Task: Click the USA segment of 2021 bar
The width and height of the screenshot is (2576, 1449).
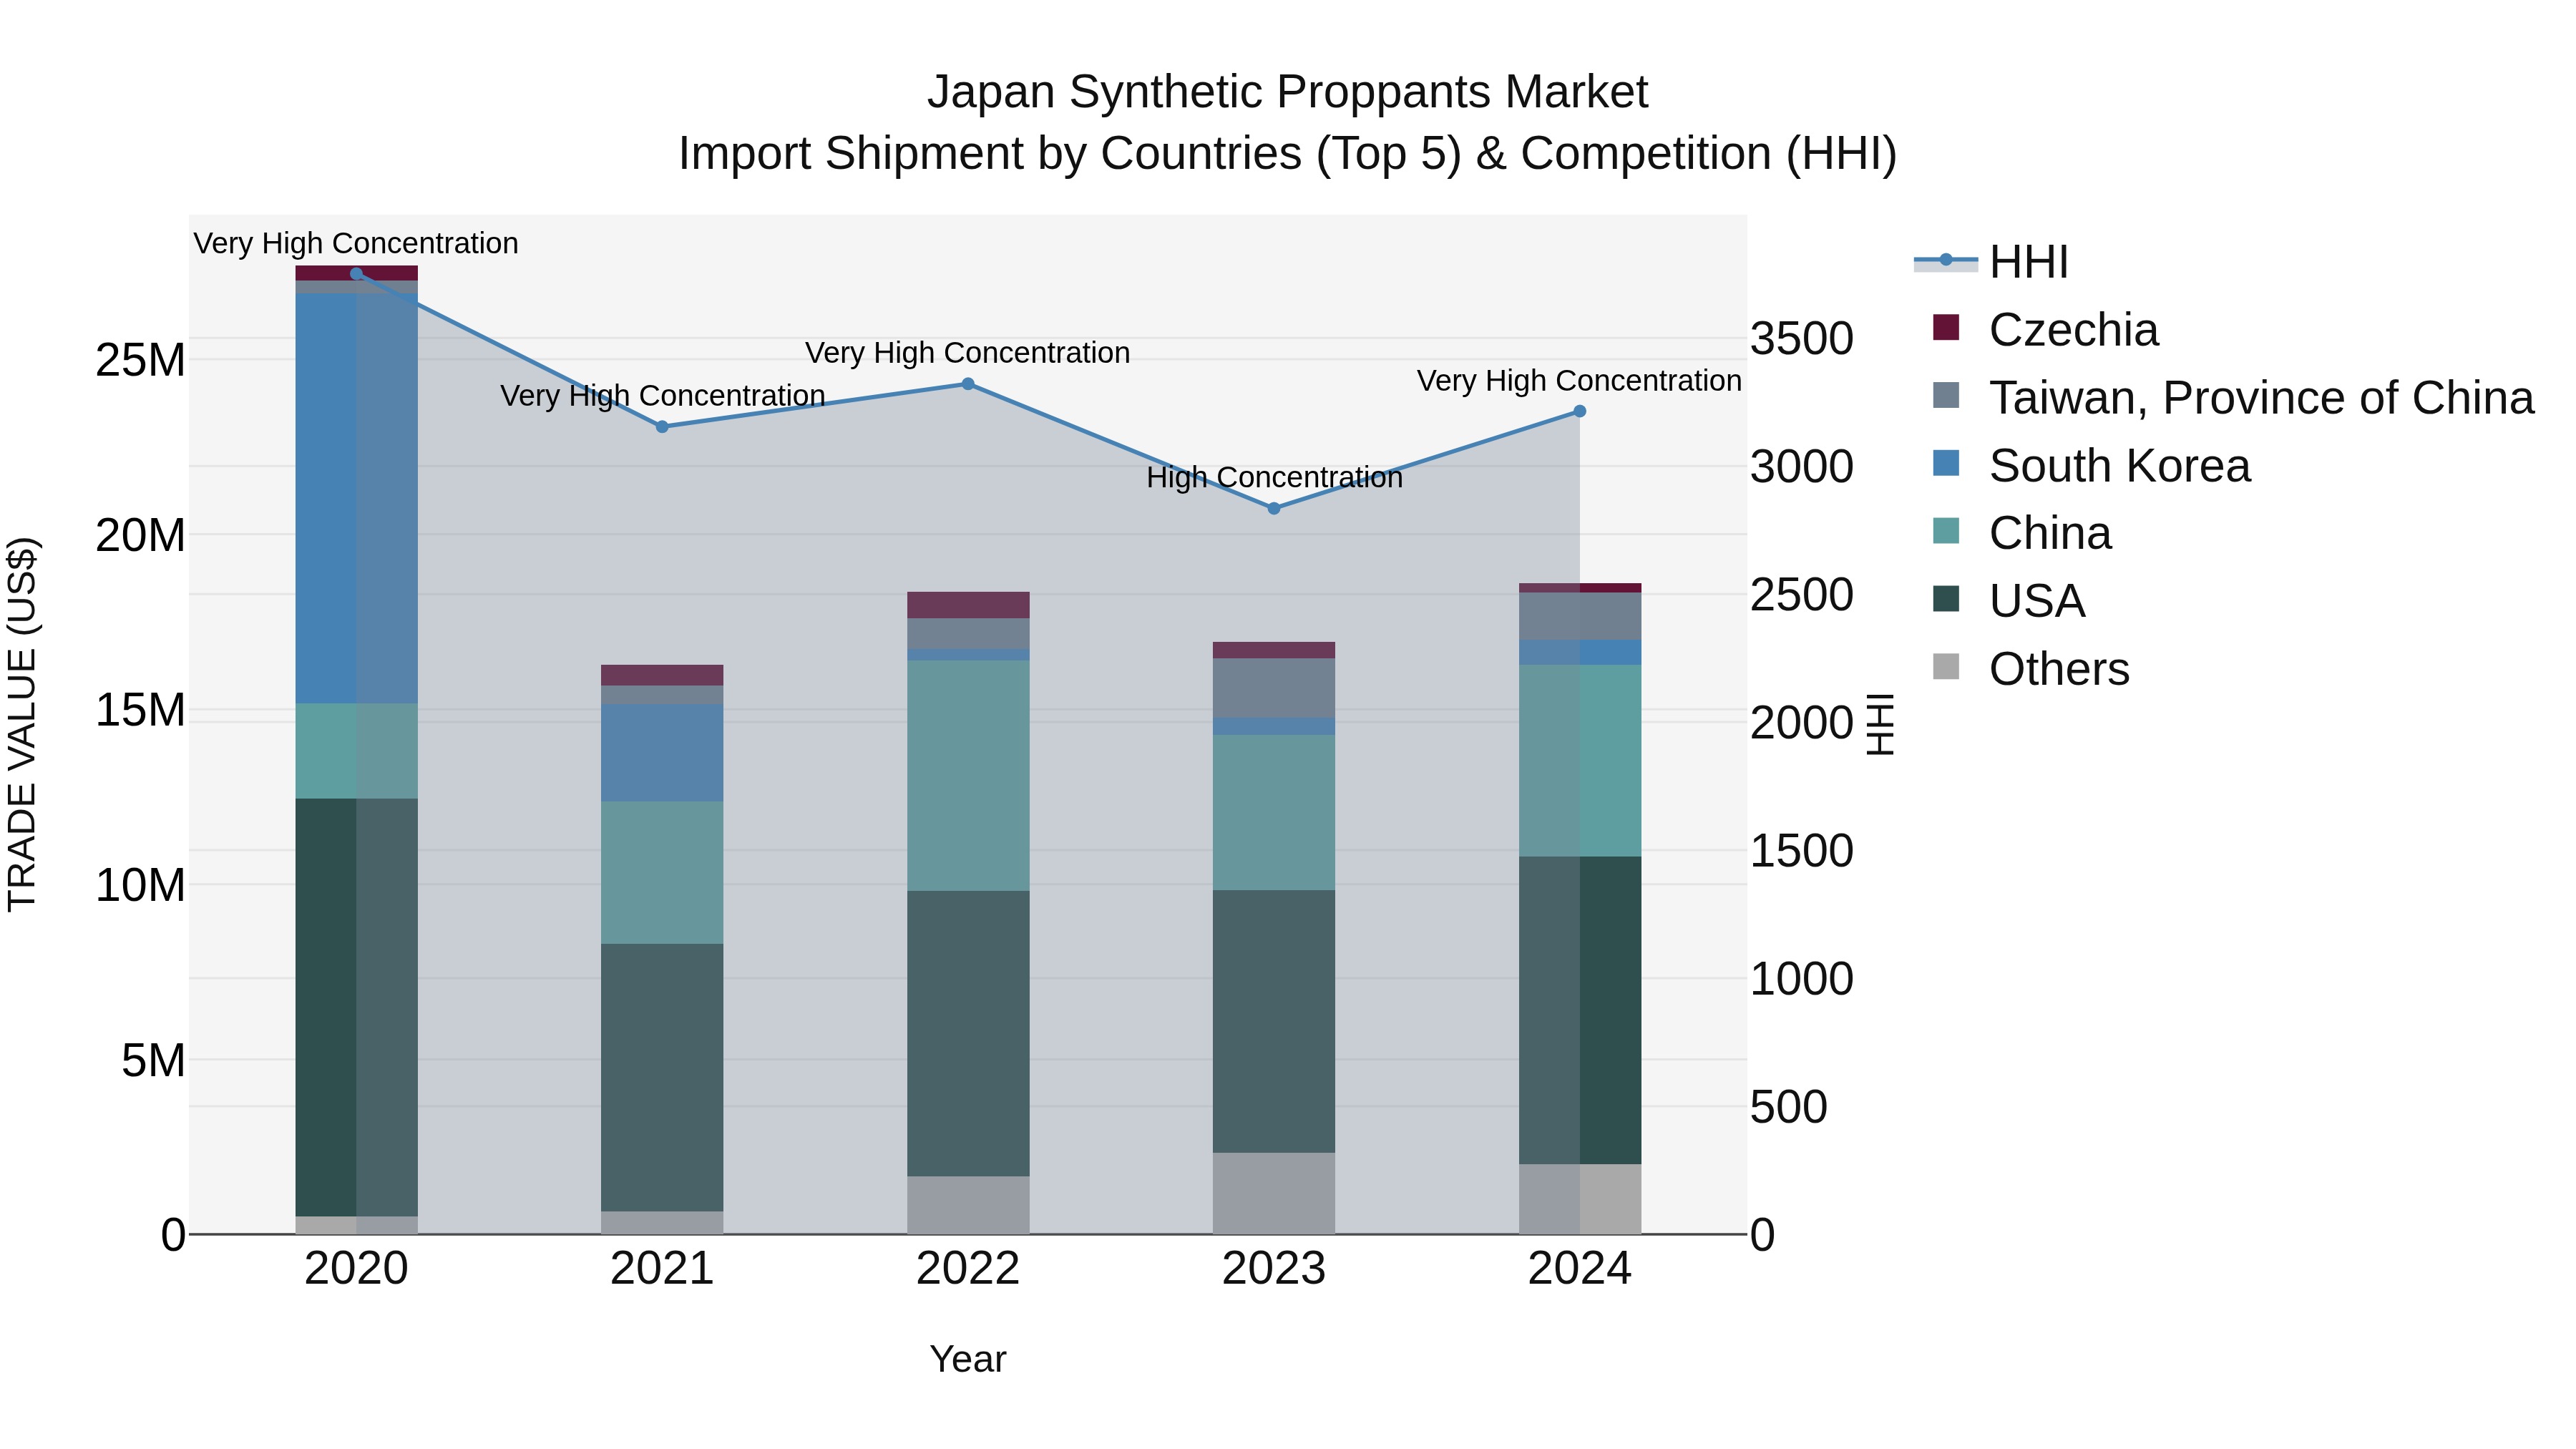Action: pyautogui.click(x=662, y=1078)
